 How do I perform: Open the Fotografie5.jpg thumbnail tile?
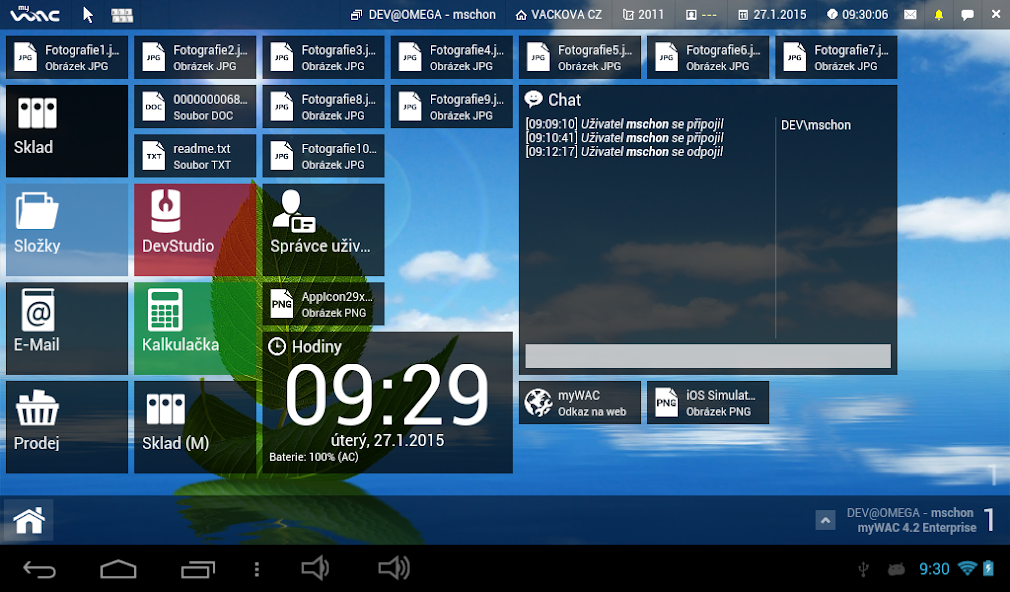coord(580,57)
